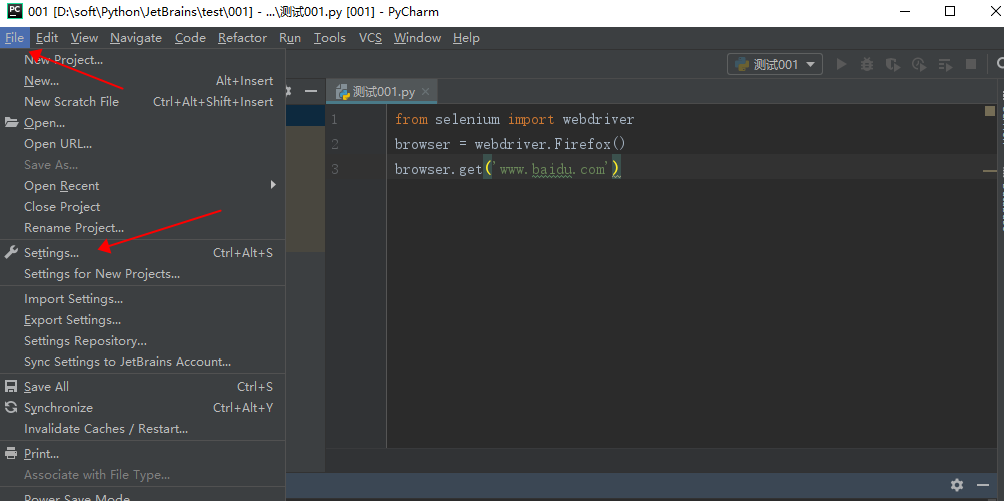This screenshot has width=1004, height=501.
Task: Run the 测试001 configuration
Action: 841,64
